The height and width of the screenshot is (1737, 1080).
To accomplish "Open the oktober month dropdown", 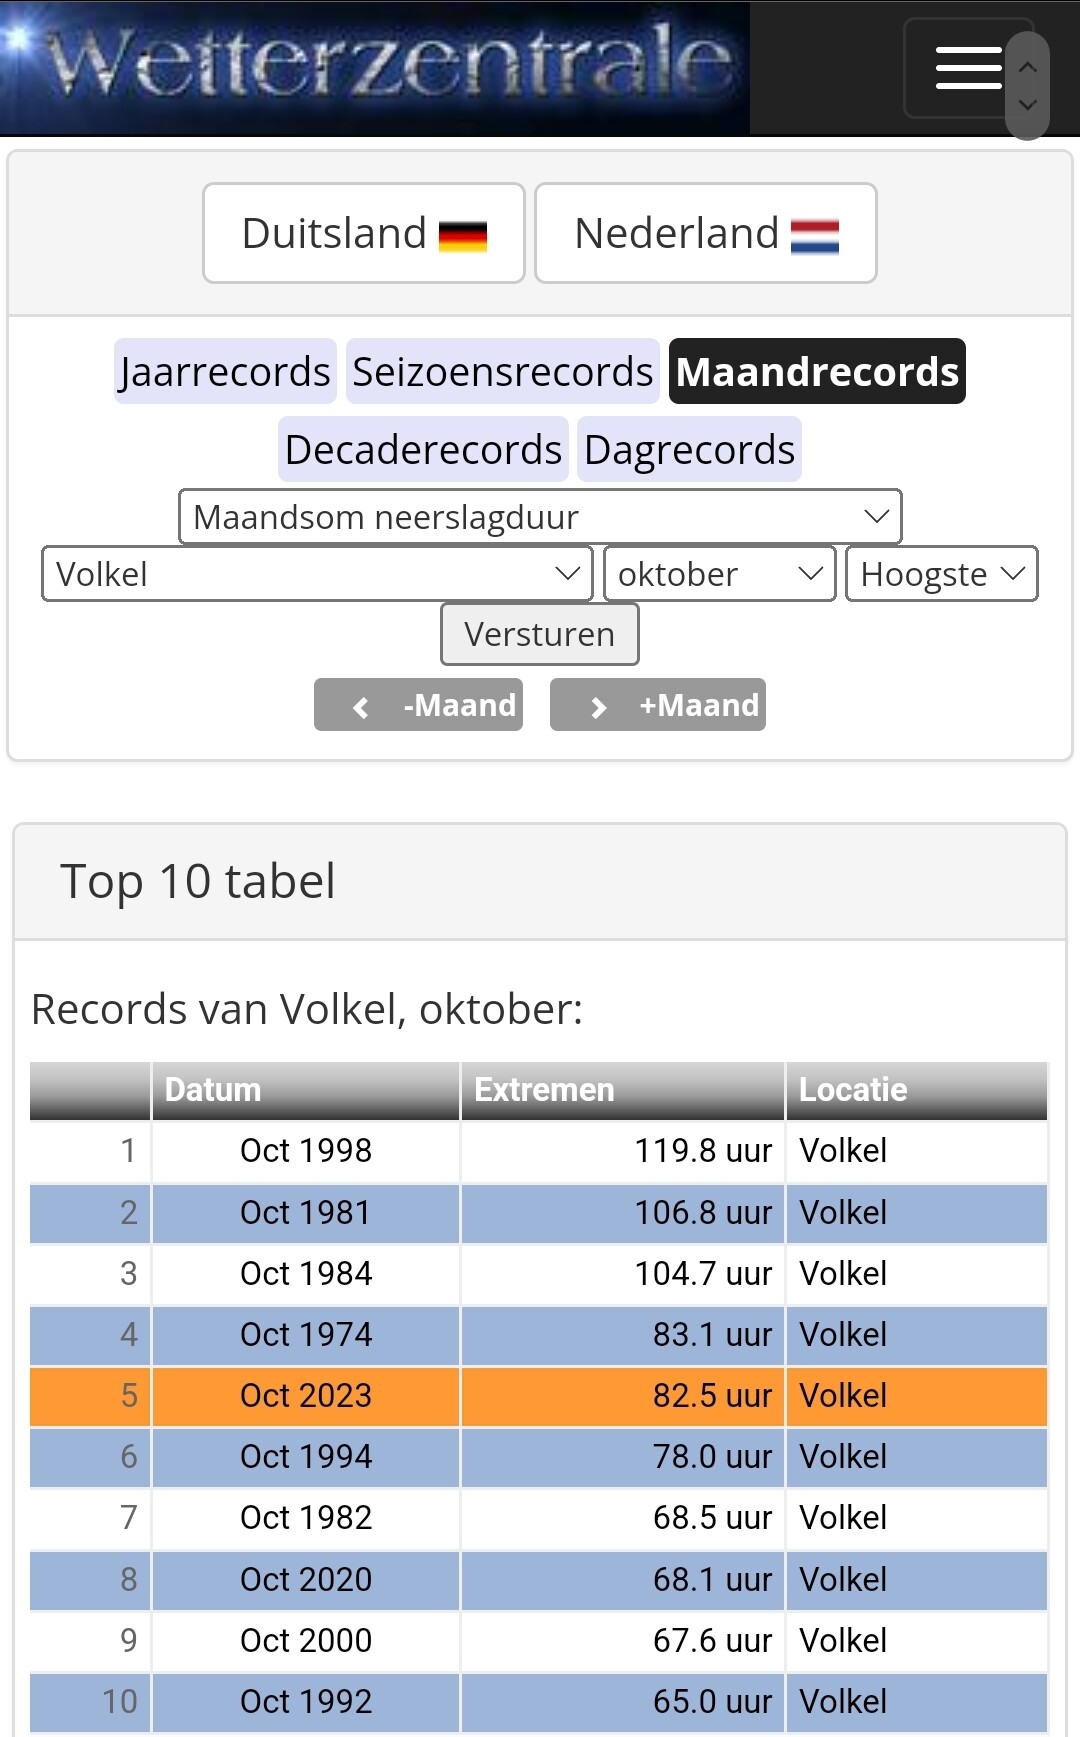I will [719, 574].
